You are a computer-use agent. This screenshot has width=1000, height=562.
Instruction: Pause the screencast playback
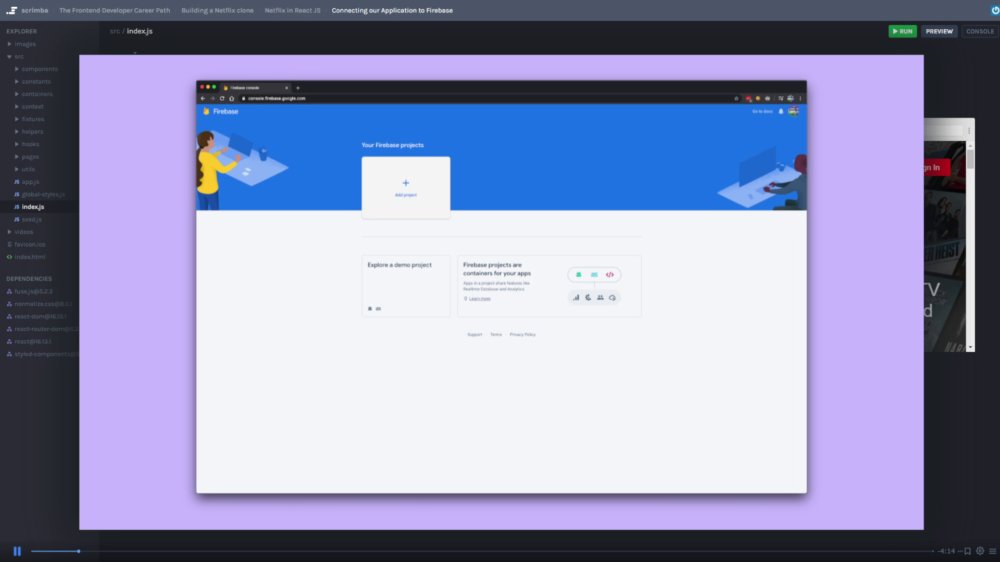click(x=17, y=551)
